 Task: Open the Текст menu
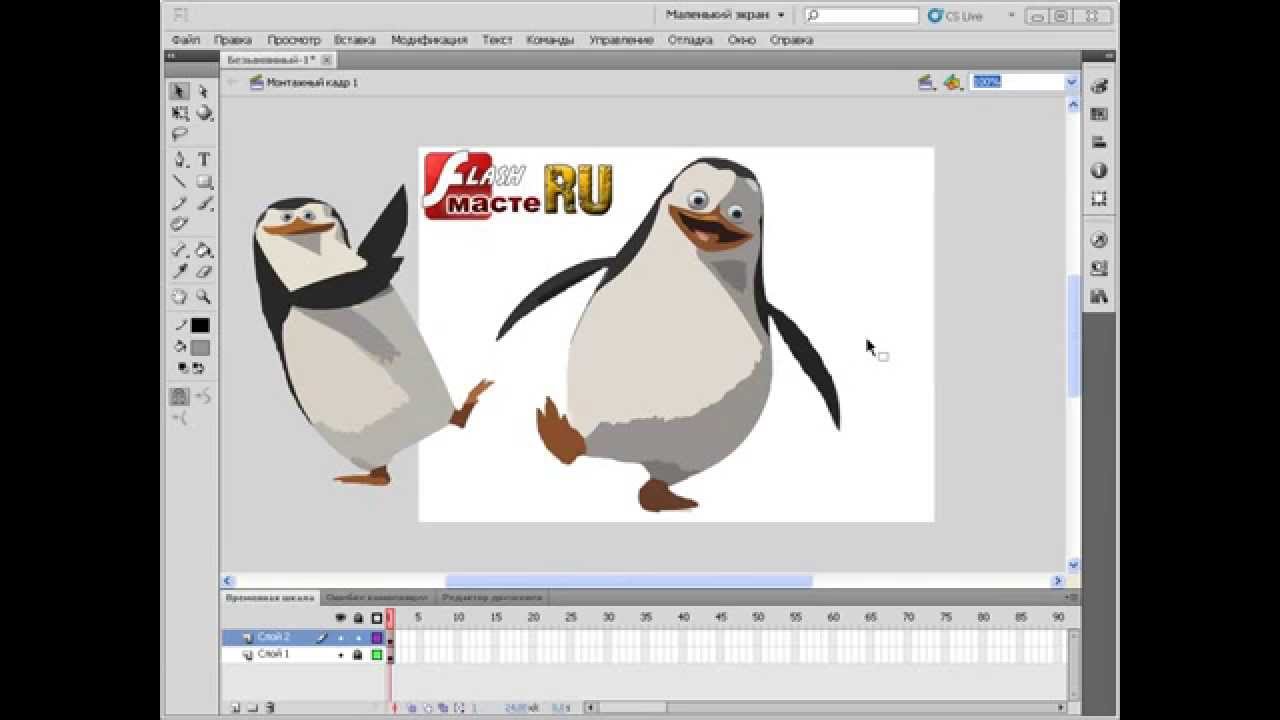pos(497,40)
